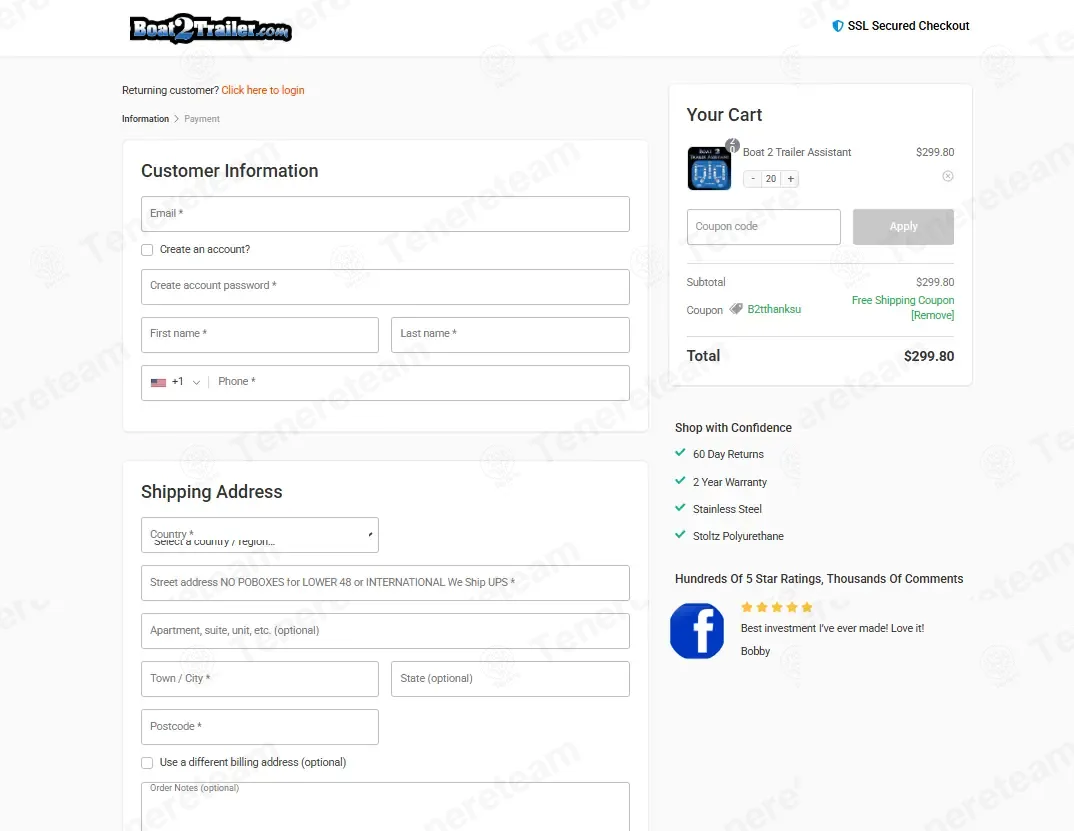
Task: Remove item using the circled X icon
Action: pos(948,176)
